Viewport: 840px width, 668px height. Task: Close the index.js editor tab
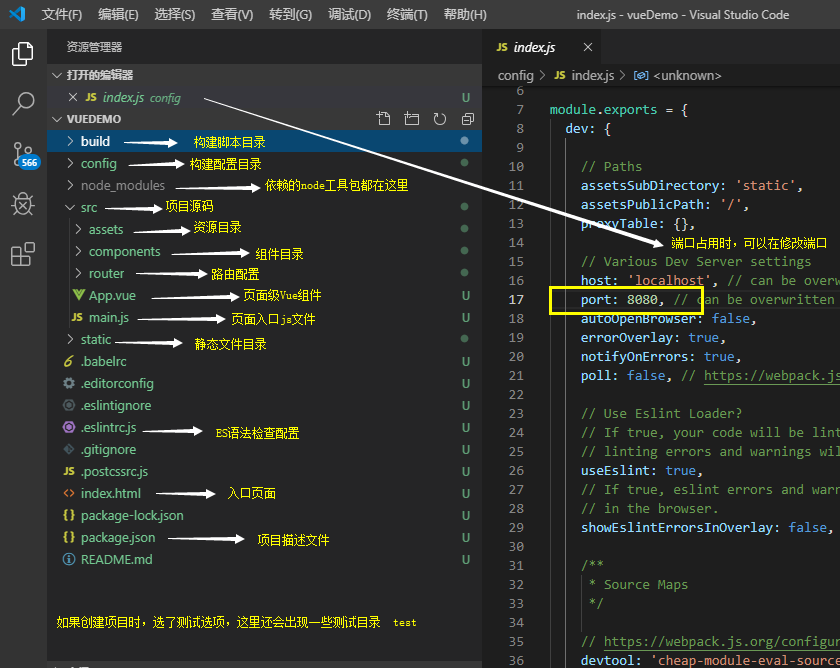[x=588, y=47]
